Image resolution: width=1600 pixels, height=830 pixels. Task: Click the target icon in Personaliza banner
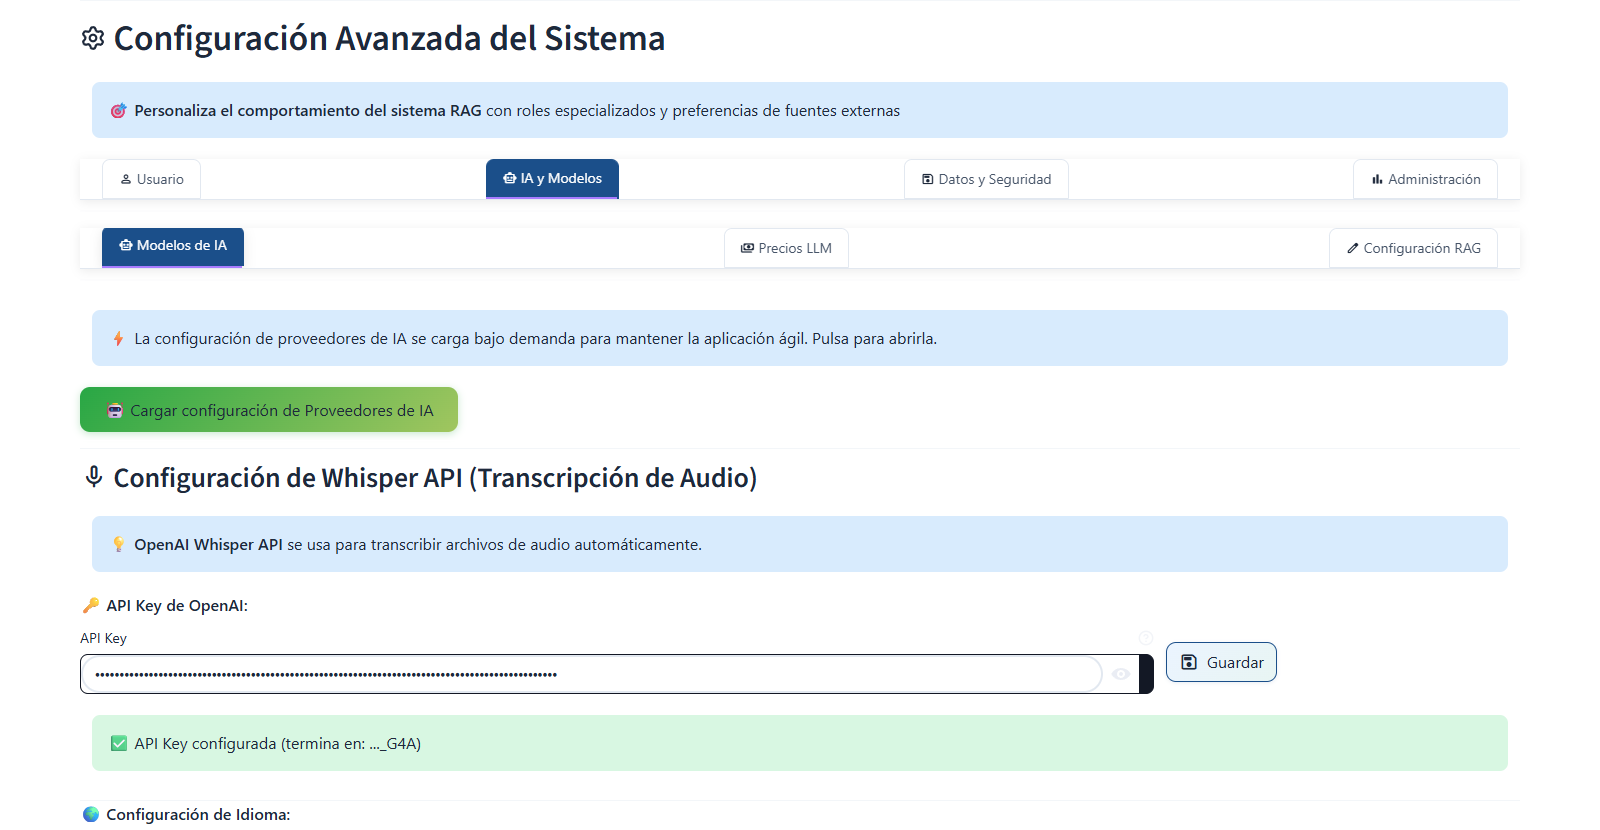point(118,110)
